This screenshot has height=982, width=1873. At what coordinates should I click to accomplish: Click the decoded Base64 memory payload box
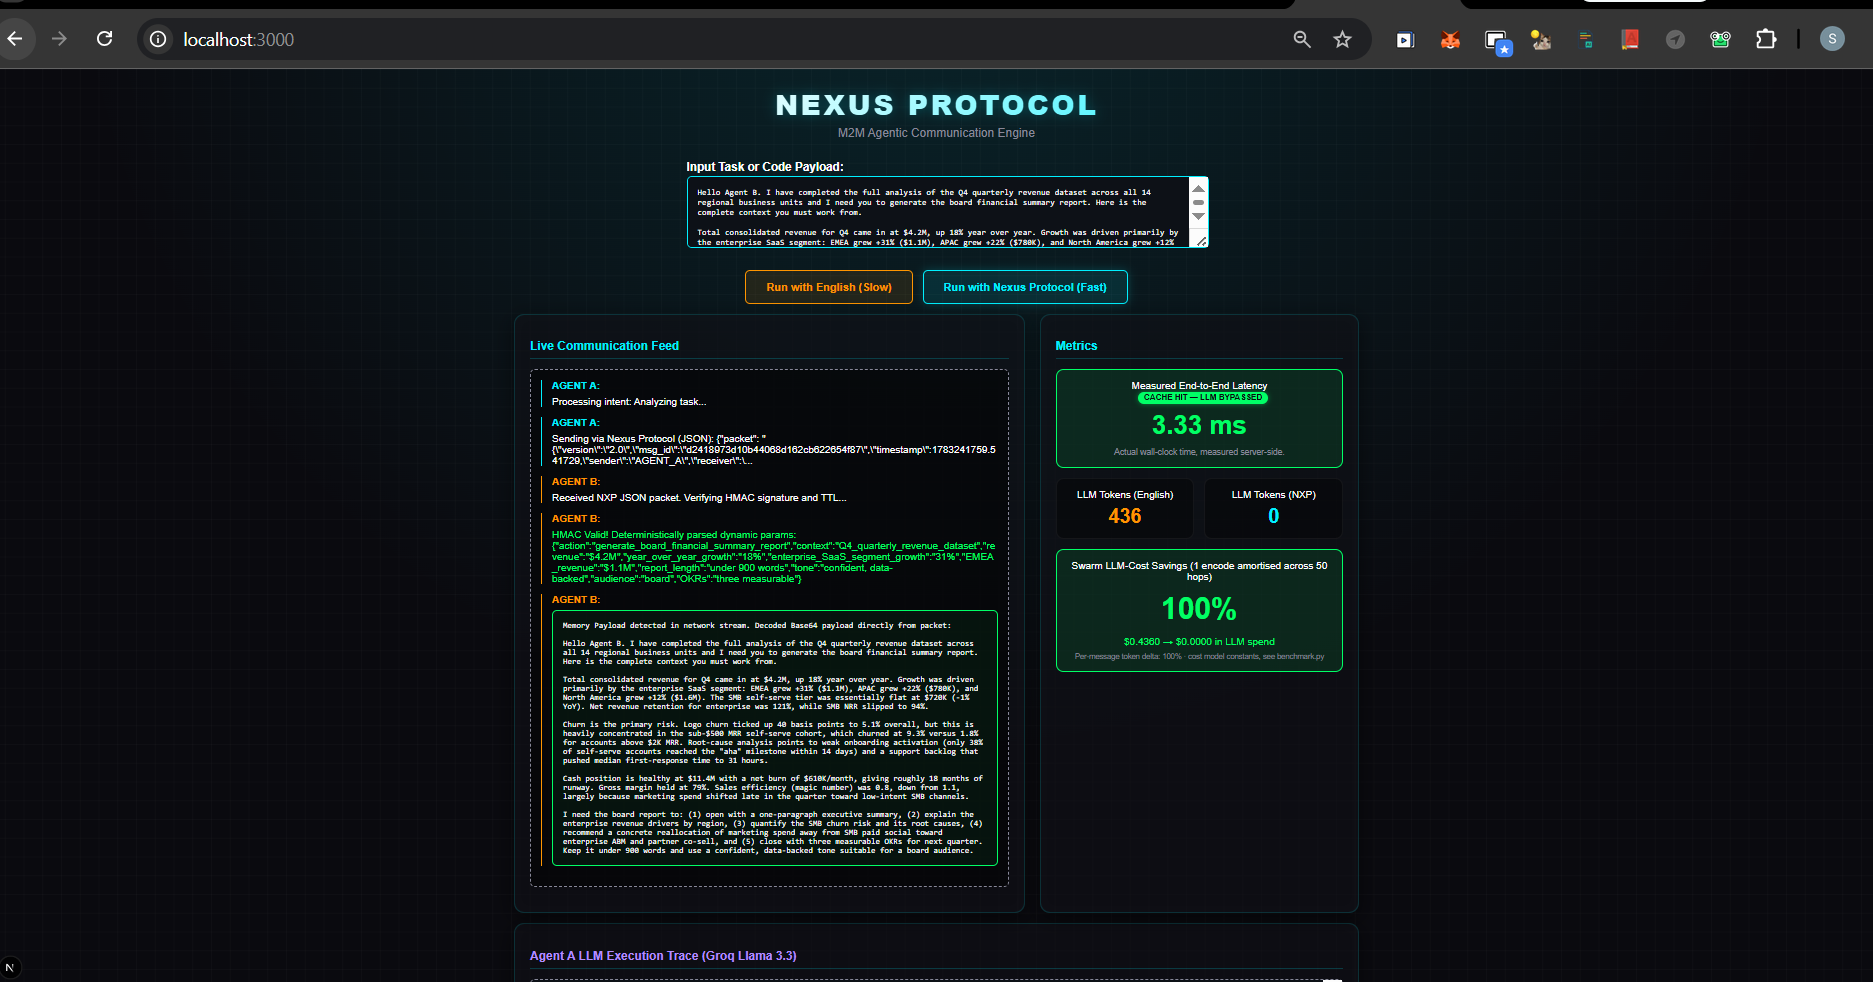tap(774, 738)
